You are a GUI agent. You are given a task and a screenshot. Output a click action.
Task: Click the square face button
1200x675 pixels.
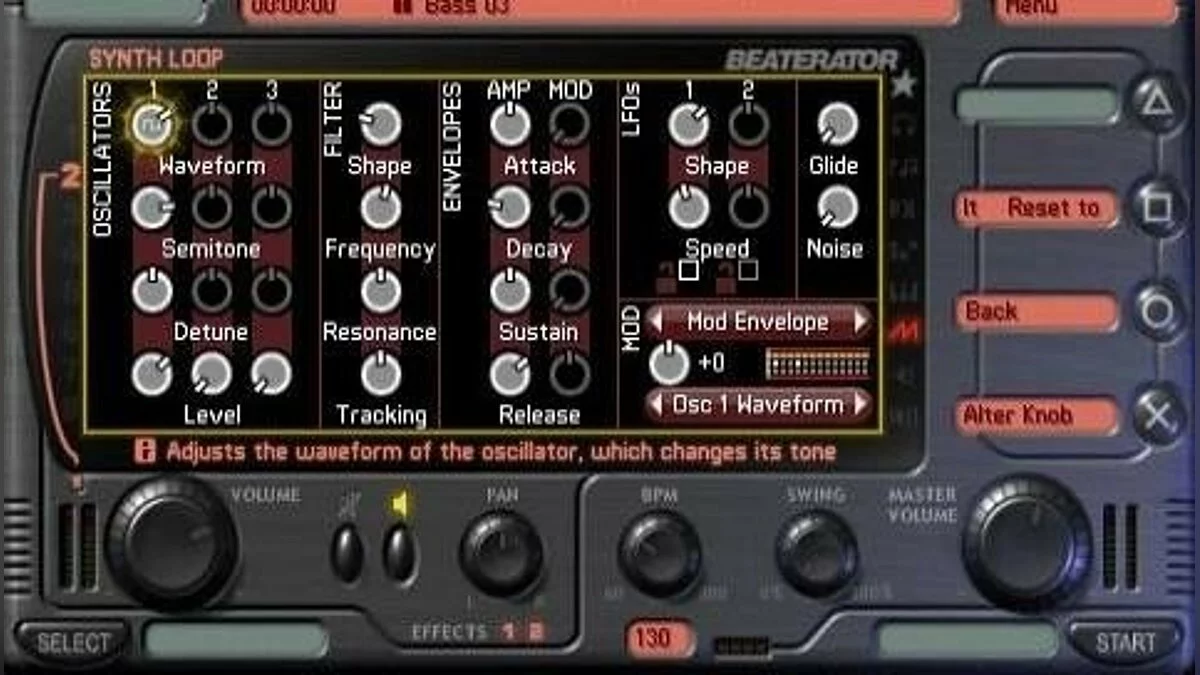(x=1158, y=208)
